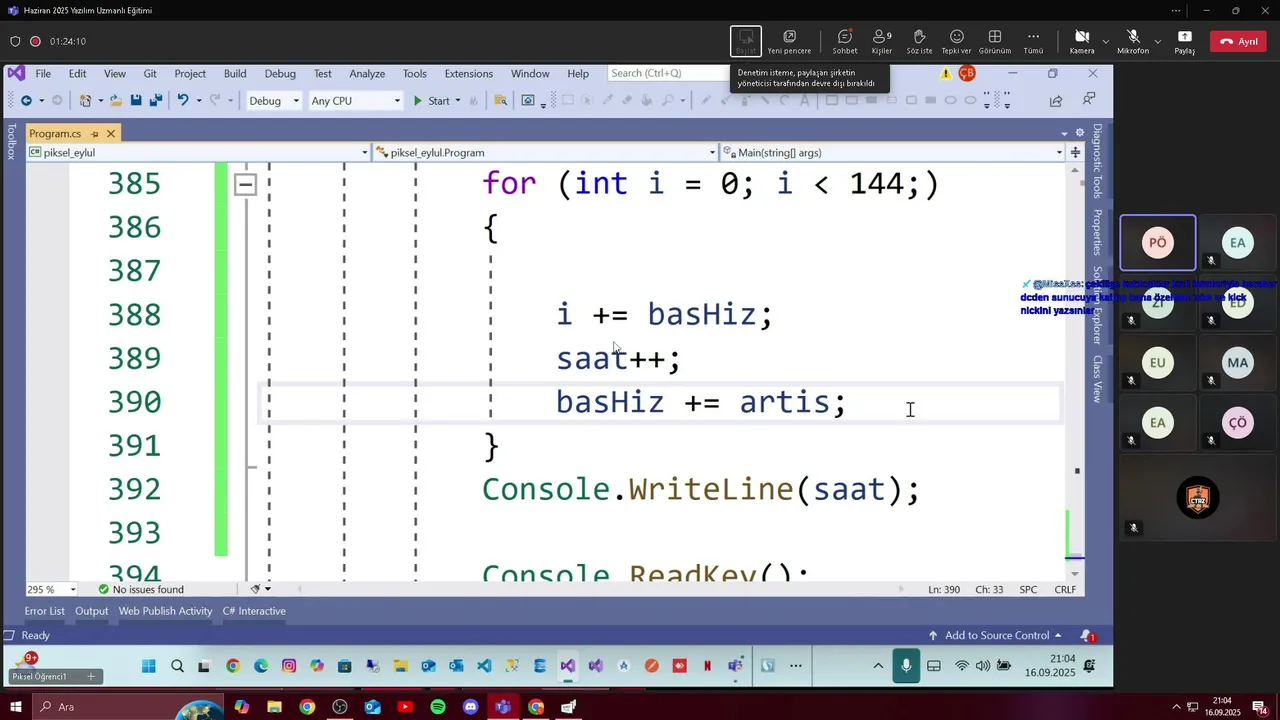The height and width of the screenshot is (720, 1280).
Task: Open Debug menu in Visual Studio
Action: pos(280,73)
